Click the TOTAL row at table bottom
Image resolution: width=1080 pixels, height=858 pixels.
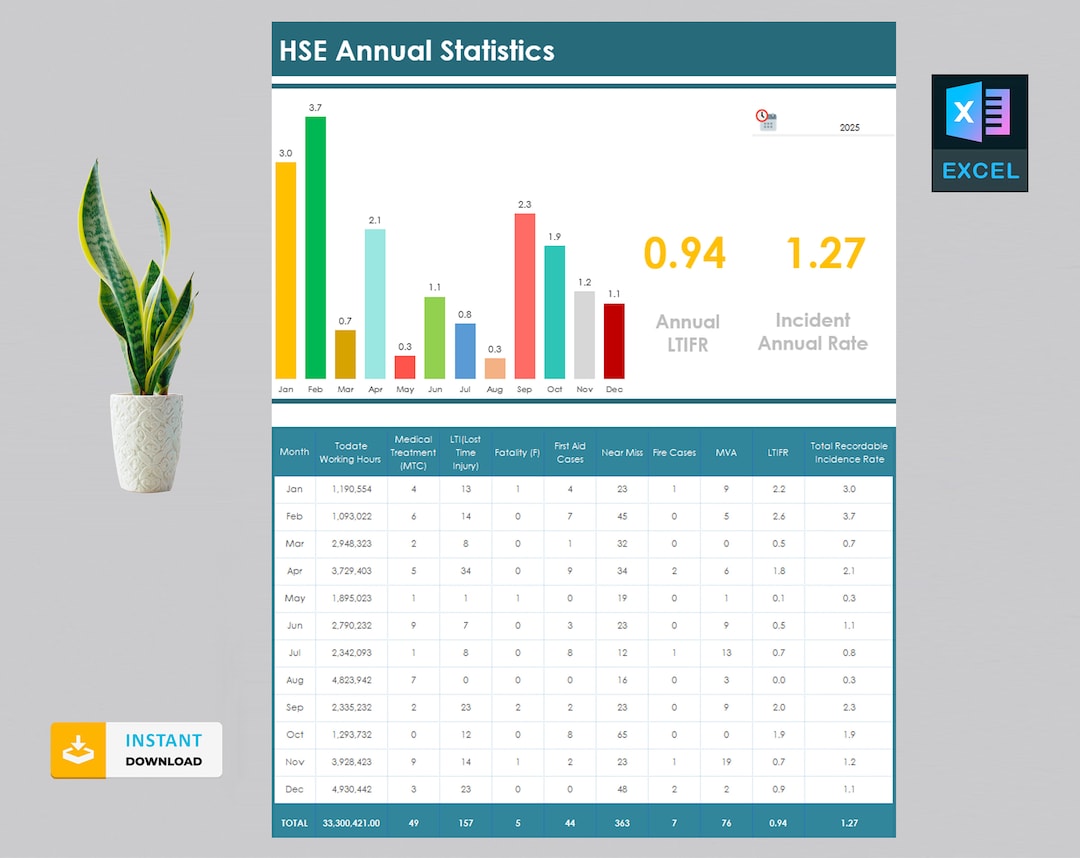pos(294,823)
